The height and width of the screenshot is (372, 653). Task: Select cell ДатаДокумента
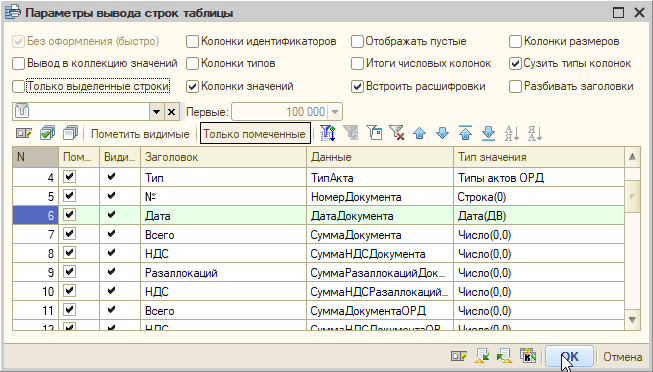380,216
